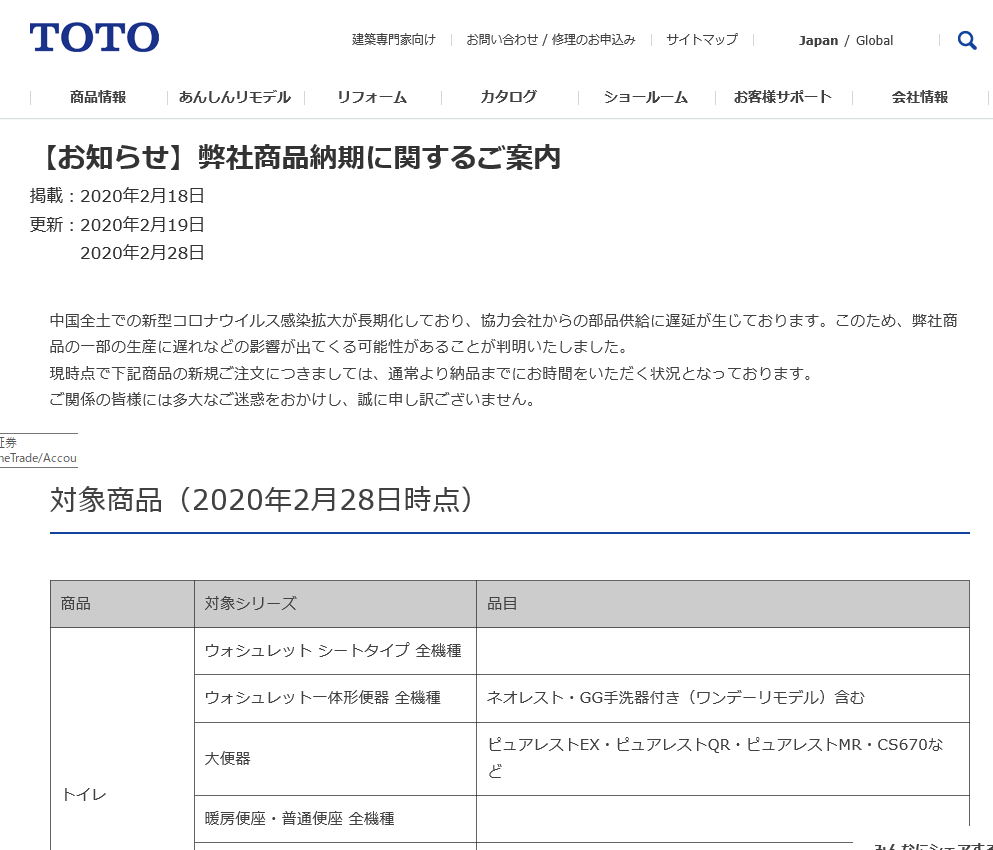Select cell 暖房便座・普通便座 全機種
Screen dimensions: 993x850
(x=336, y=819)
